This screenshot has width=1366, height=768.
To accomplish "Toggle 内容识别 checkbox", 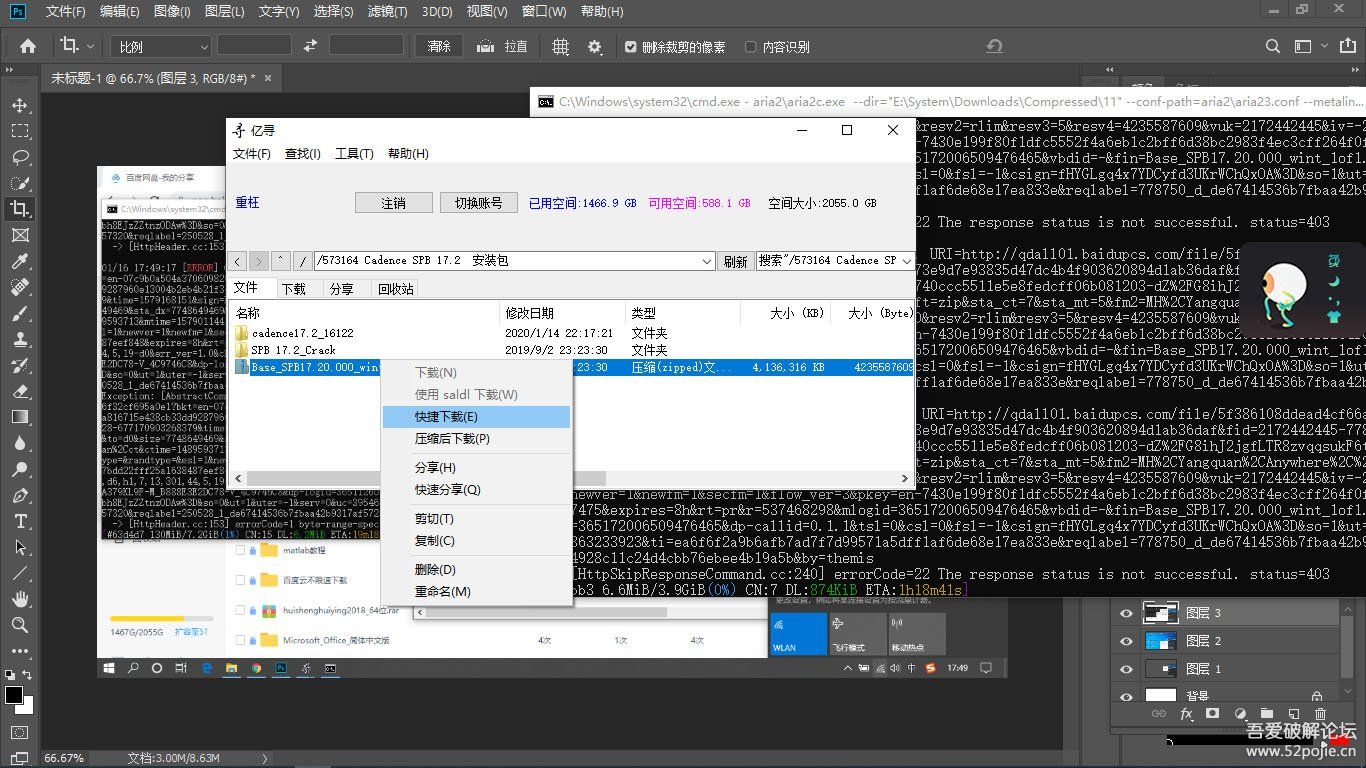I will [x=751, y=47].
